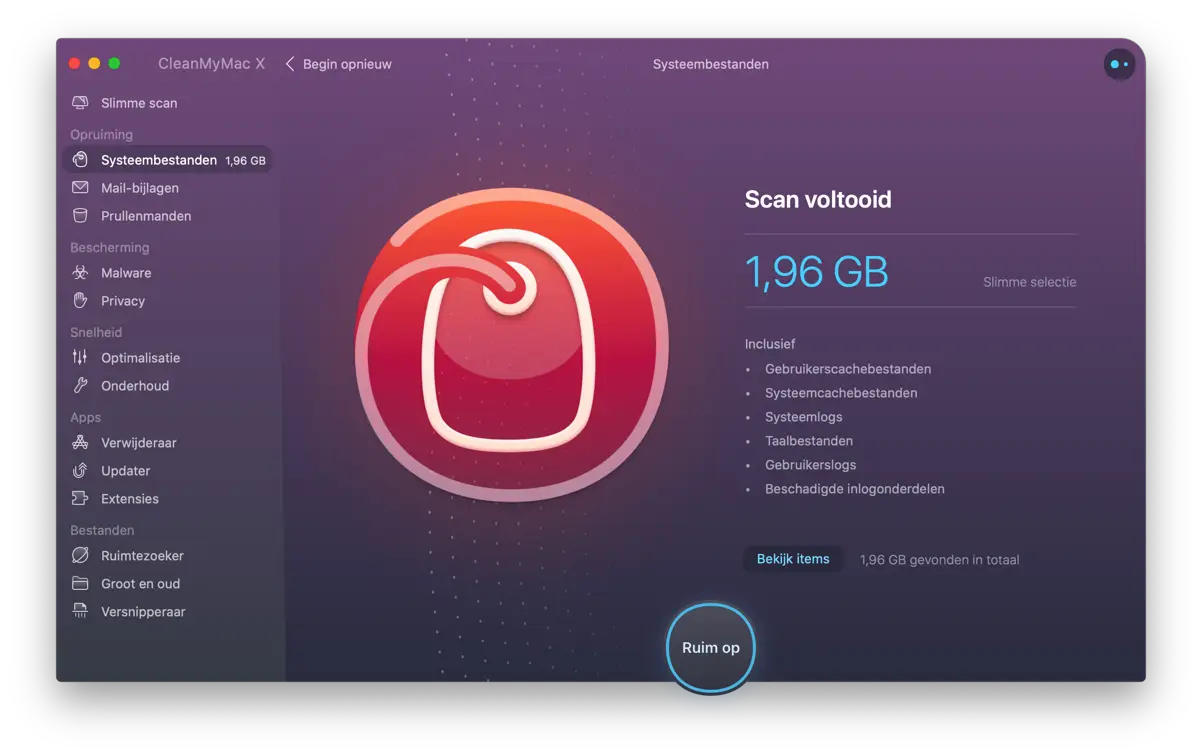The width and height of the screenshot is (1202, 756).
Task: Click the Mail-bijlagen envelope icon
Action: [x=80, y=188]
